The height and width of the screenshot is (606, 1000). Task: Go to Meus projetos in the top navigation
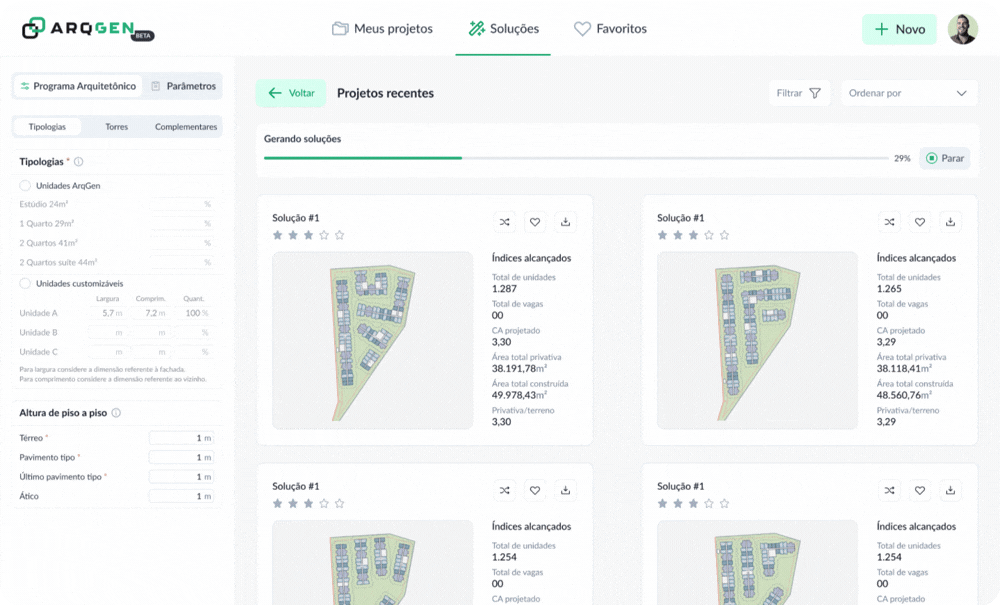coord(383,29)
